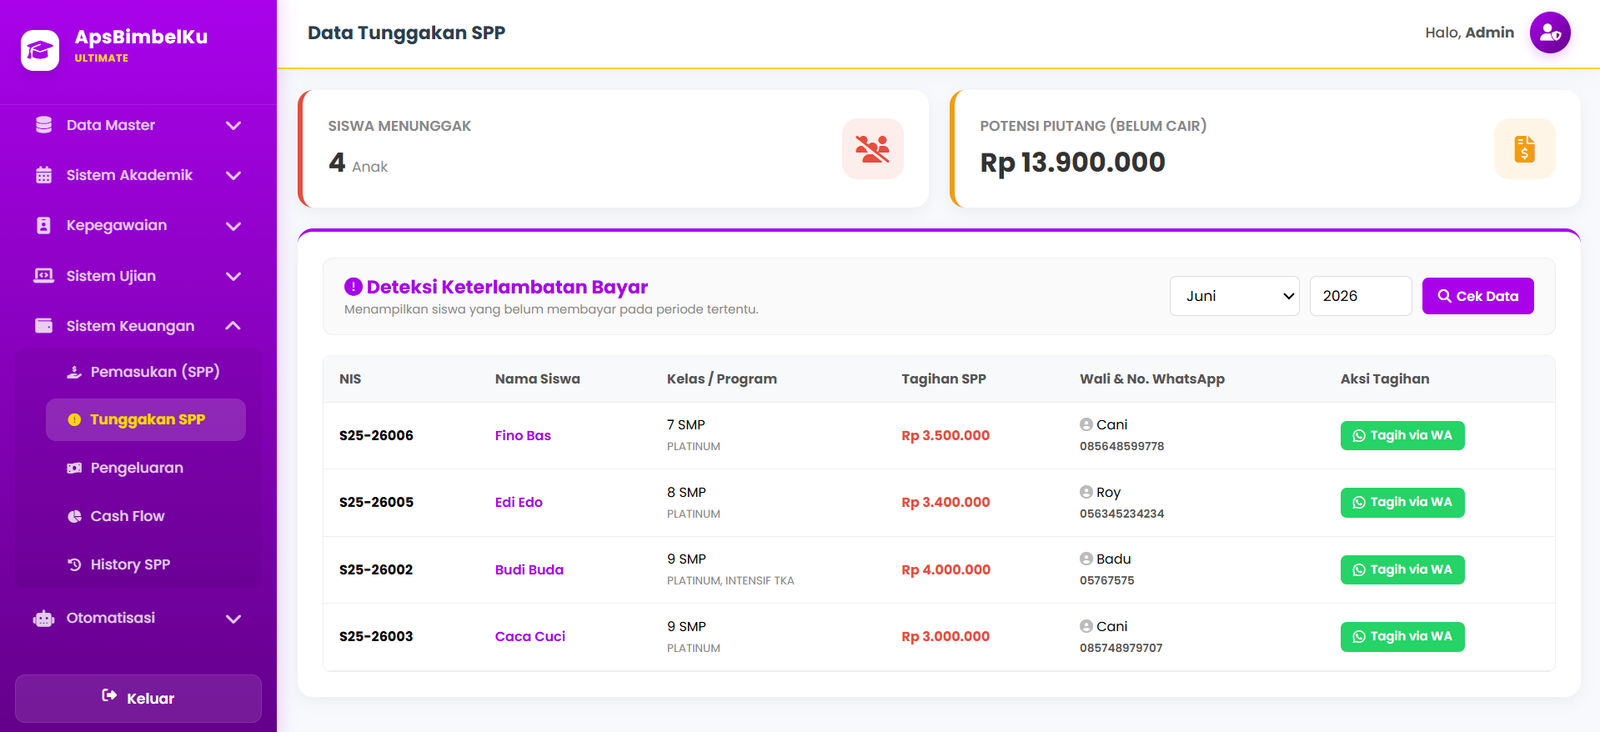This screenshot has height=732, width=1600.
Task: Open student link Caca Cuci
Action: click(x=530, y=636)
